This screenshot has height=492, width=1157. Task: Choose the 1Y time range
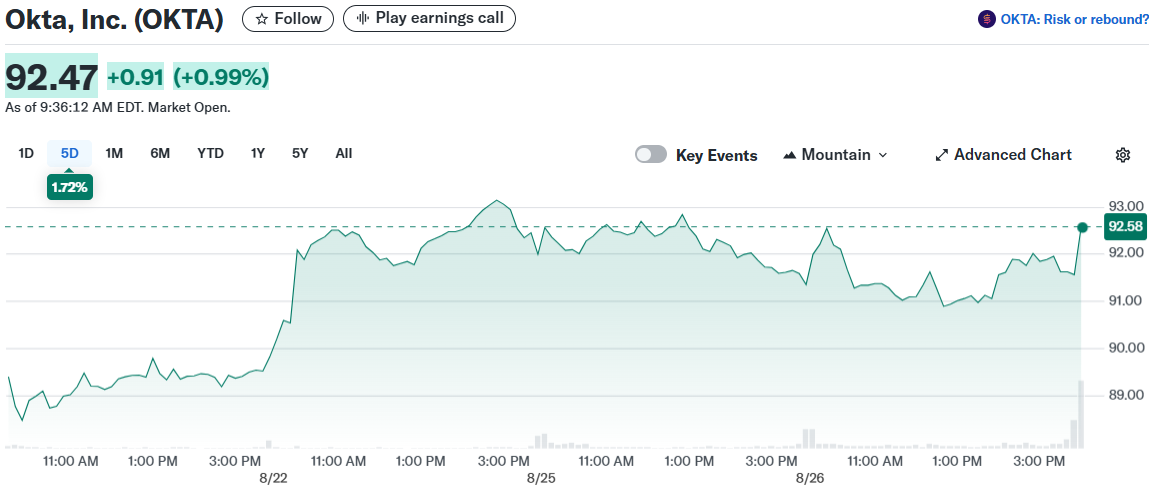(x=258, y=153)
